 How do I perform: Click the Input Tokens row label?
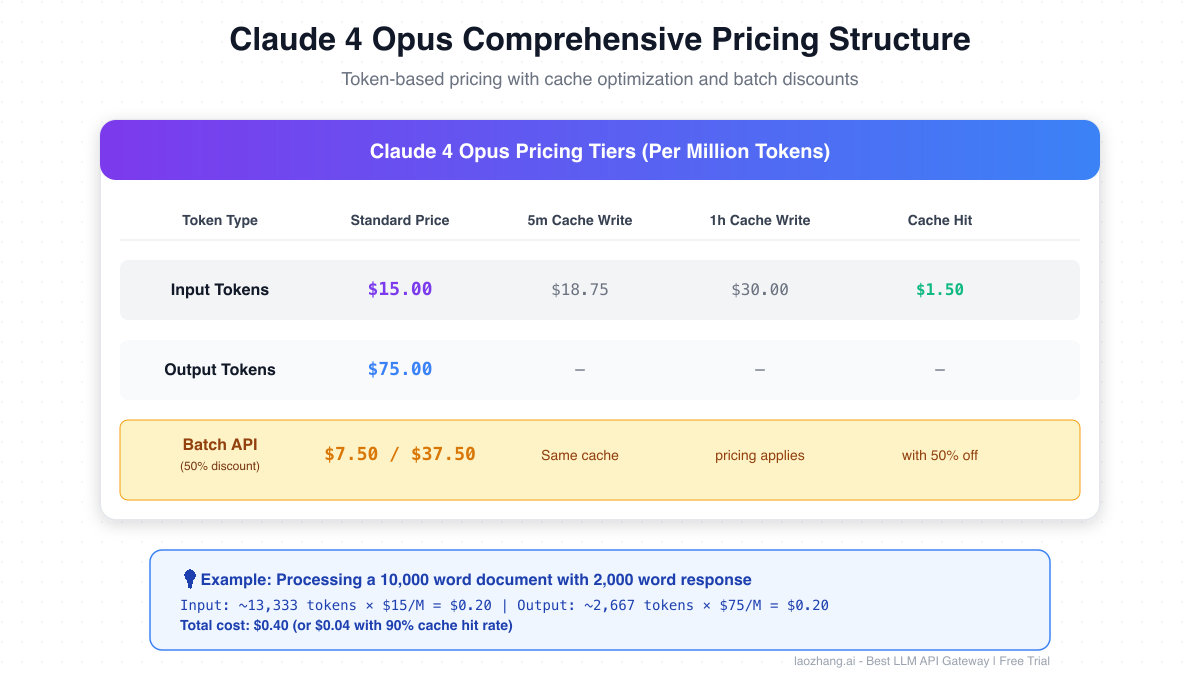pos(220,290)
